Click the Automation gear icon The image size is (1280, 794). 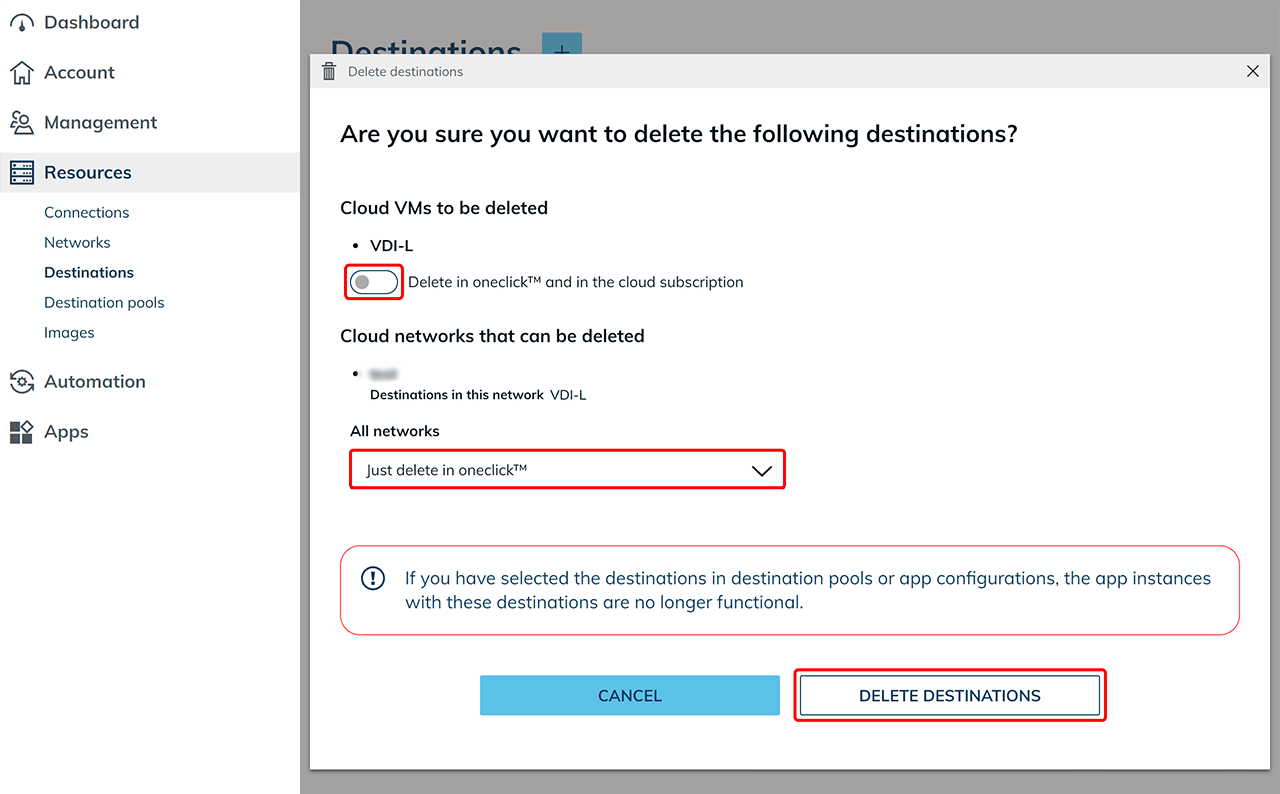click(22, 382)
